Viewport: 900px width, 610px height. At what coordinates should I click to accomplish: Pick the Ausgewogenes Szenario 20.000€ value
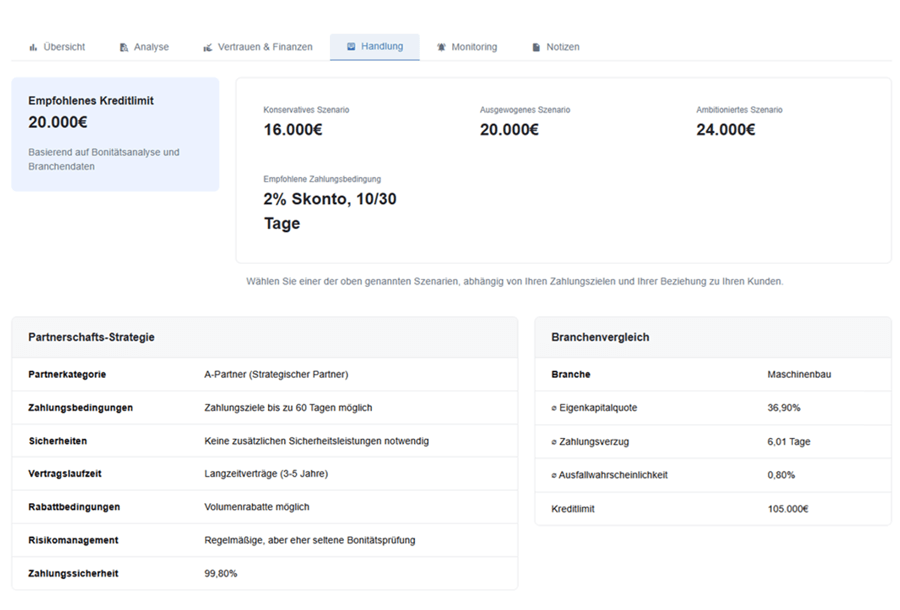click(x=509, y=129)
